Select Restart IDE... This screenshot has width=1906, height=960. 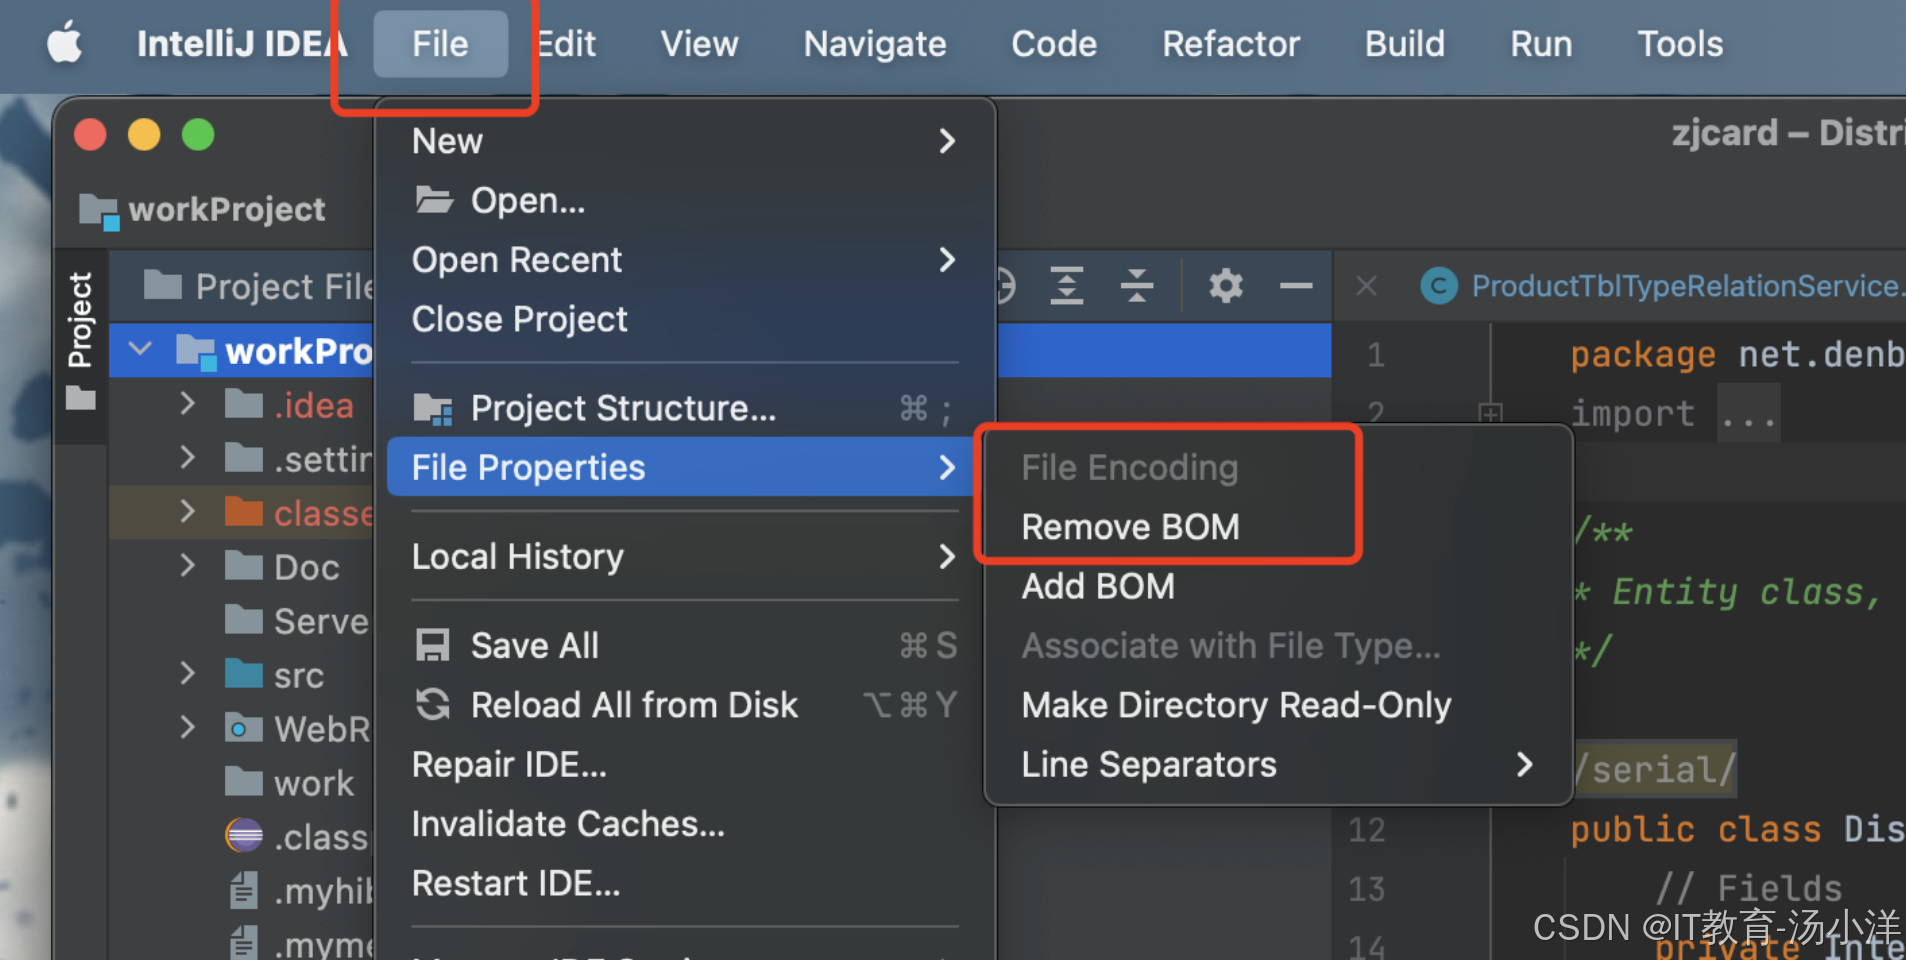point(685,883)
